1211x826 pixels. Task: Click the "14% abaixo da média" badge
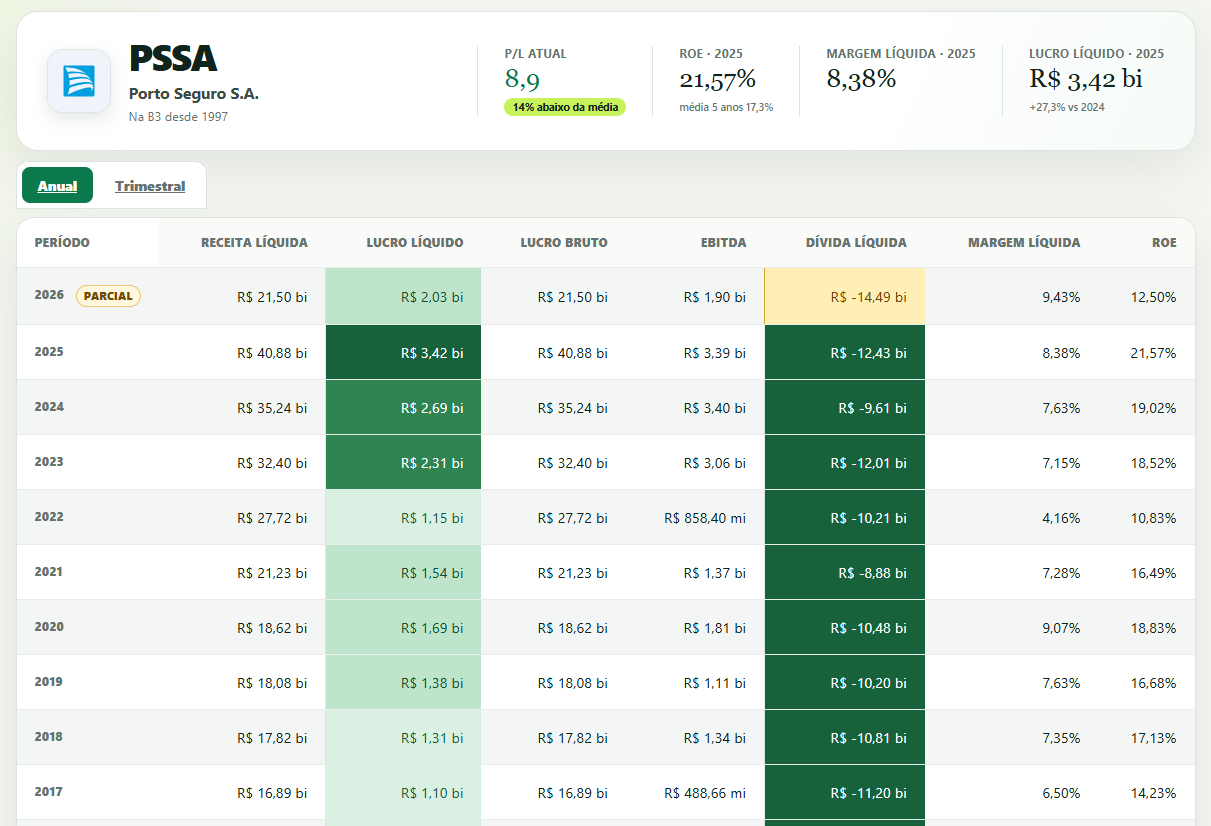(565, 107)
